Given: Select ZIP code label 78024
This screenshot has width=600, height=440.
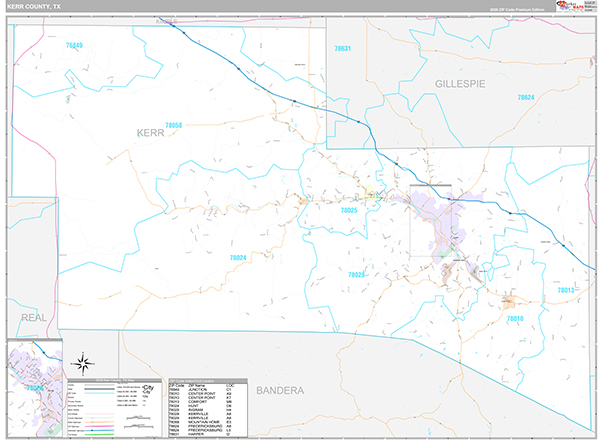Looking at the screenshot, I should 238,257.
